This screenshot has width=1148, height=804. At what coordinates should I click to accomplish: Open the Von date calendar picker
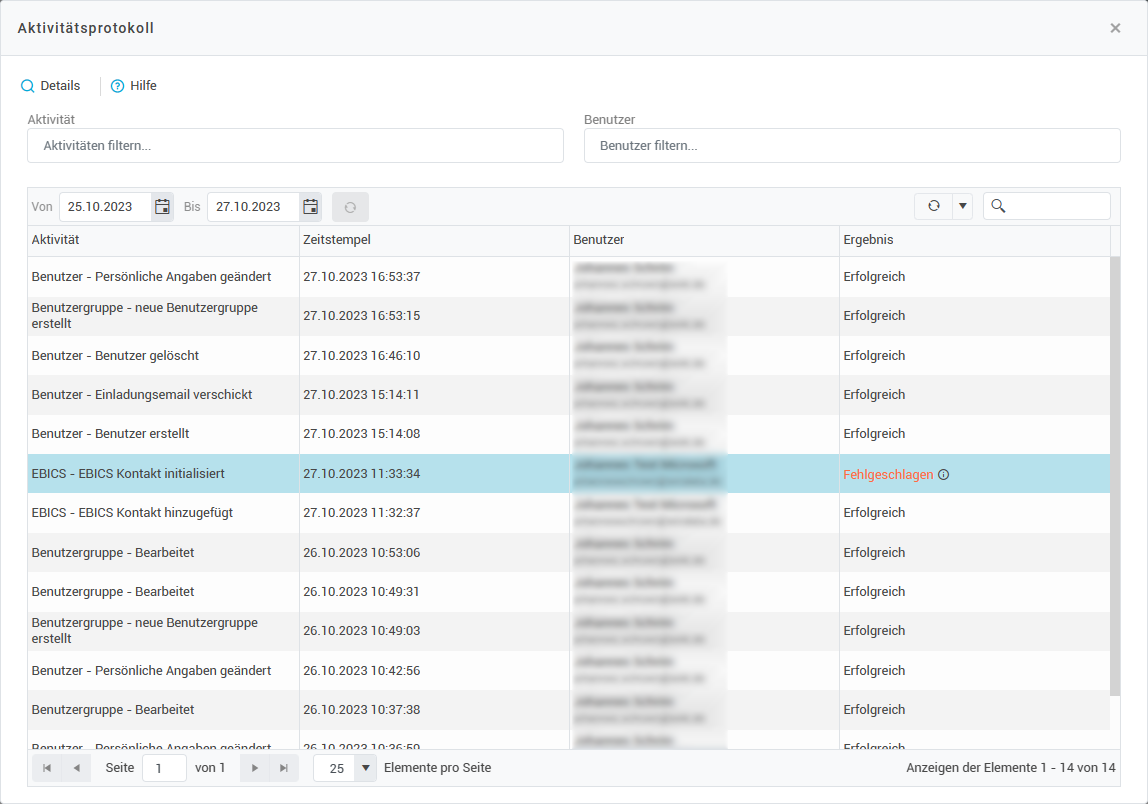click(x=162, y=207)
